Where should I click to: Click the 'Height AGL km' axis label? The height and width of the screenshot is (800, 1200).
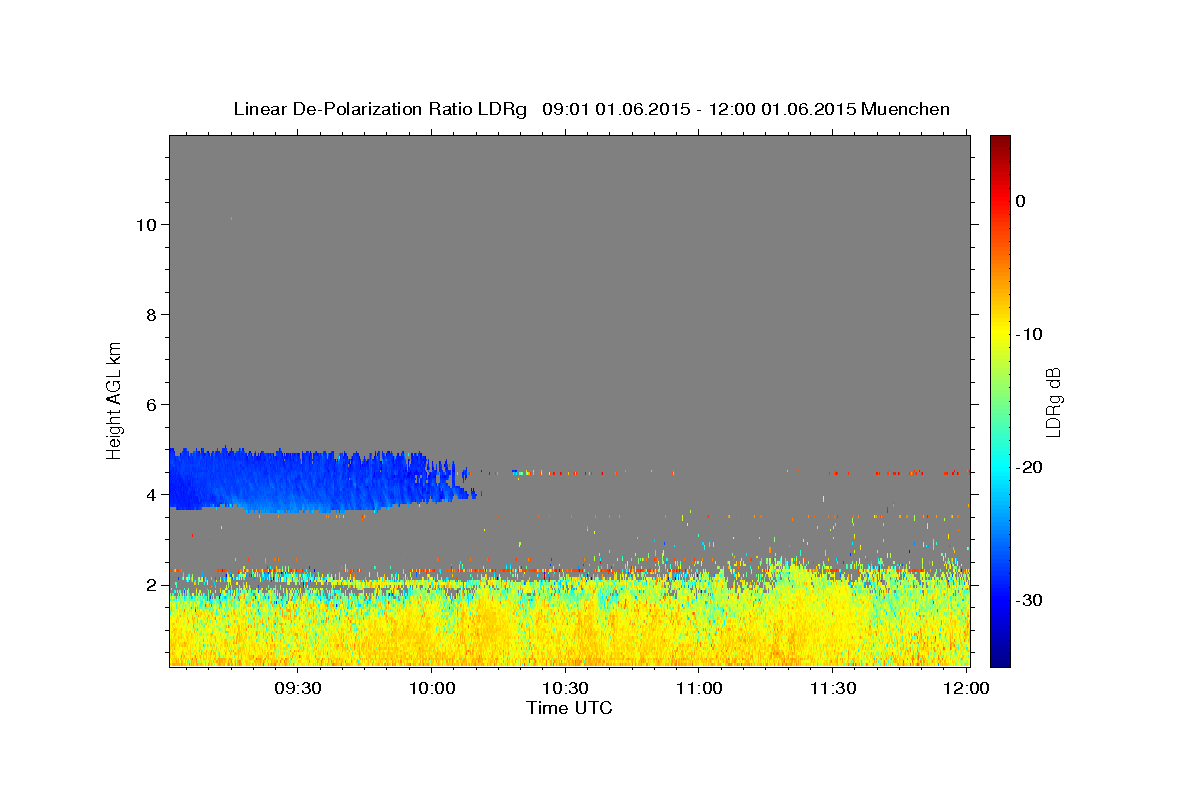coord(114,400)
